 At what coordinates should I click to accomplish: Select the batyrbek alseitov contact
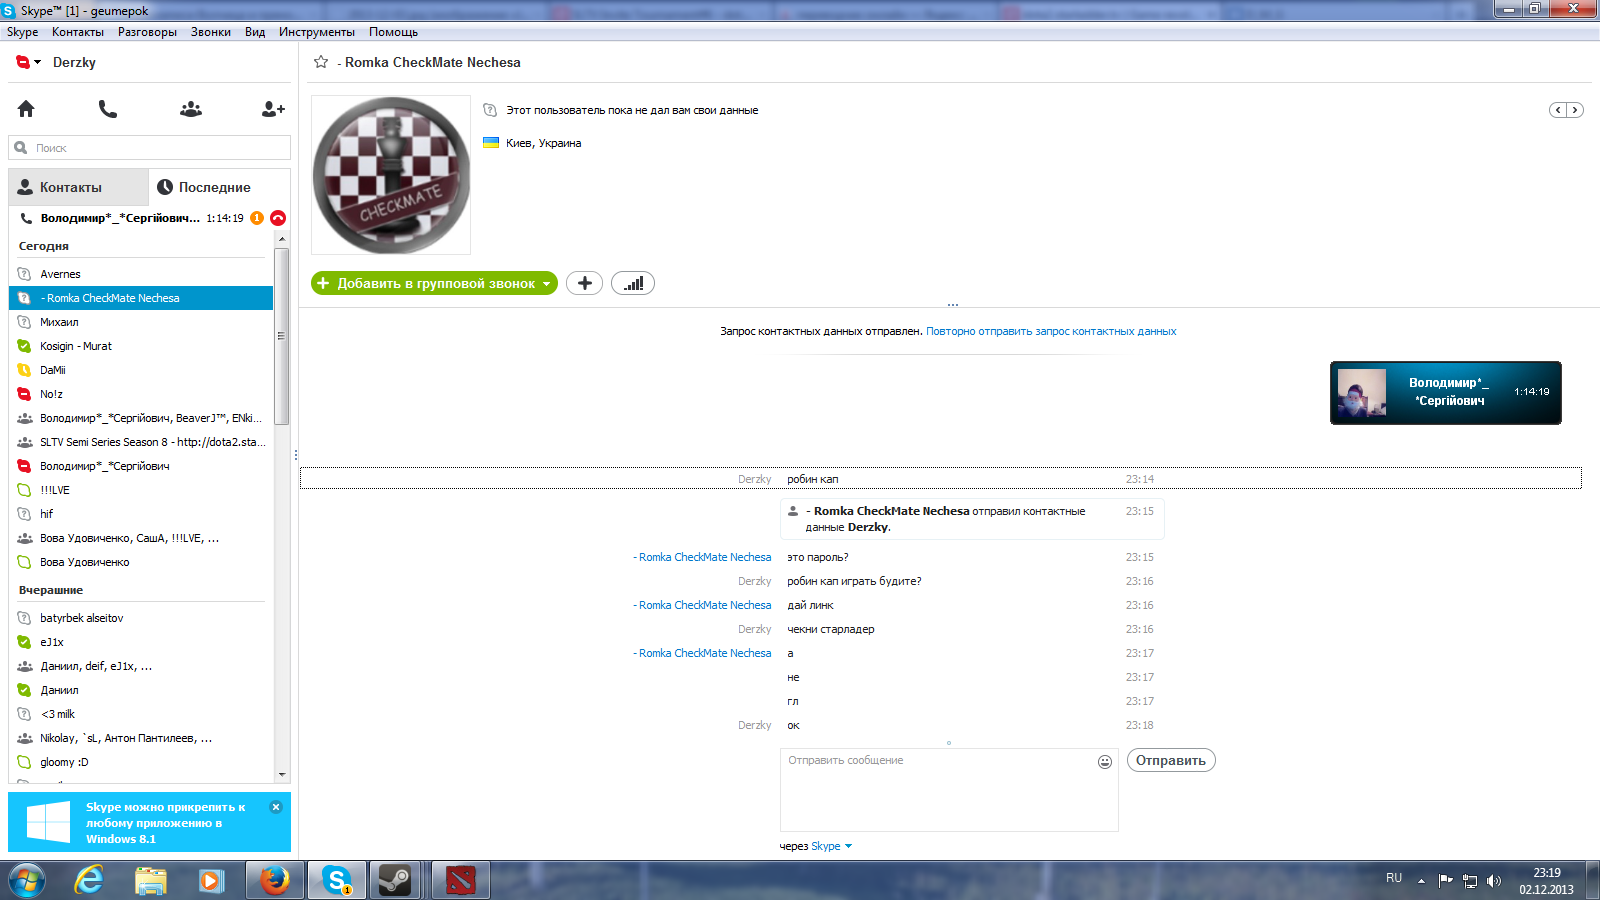[x=141, y=618]
